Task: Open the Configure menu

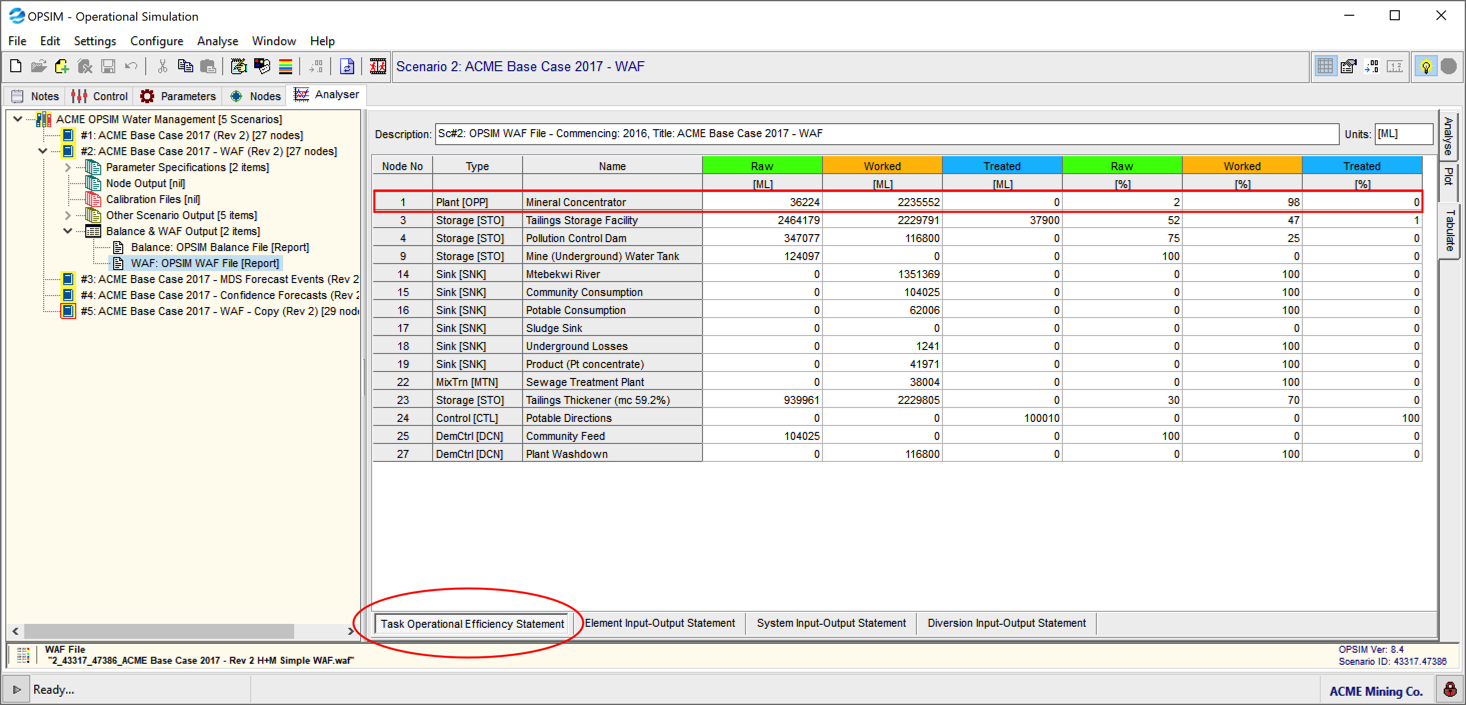Action: [x=156, y=41]
